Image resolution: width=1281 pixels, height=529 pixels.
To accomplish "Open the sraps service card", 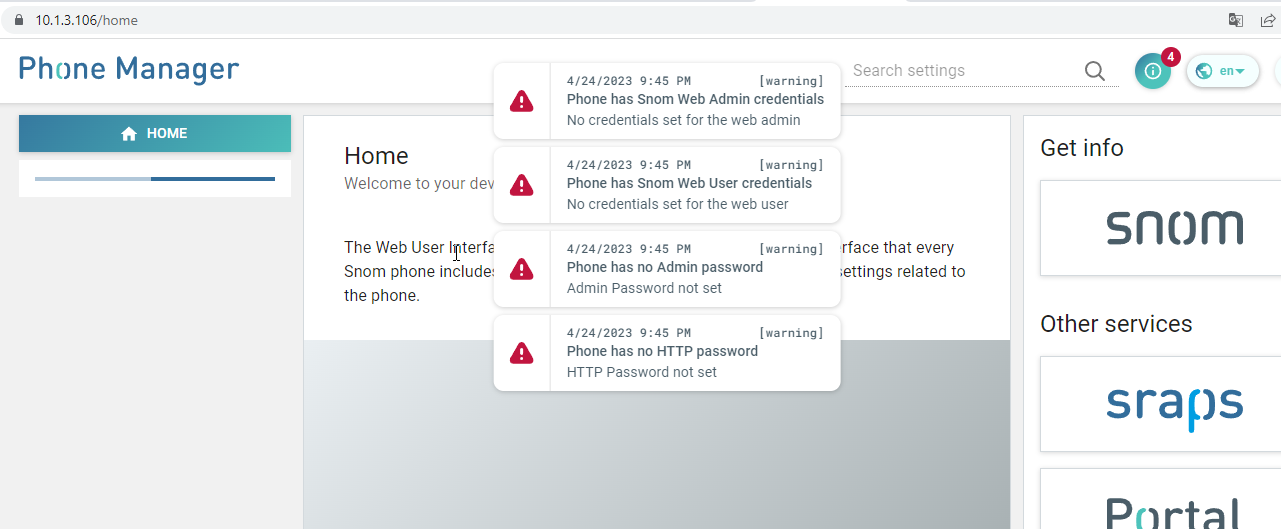I will 1161,404.
